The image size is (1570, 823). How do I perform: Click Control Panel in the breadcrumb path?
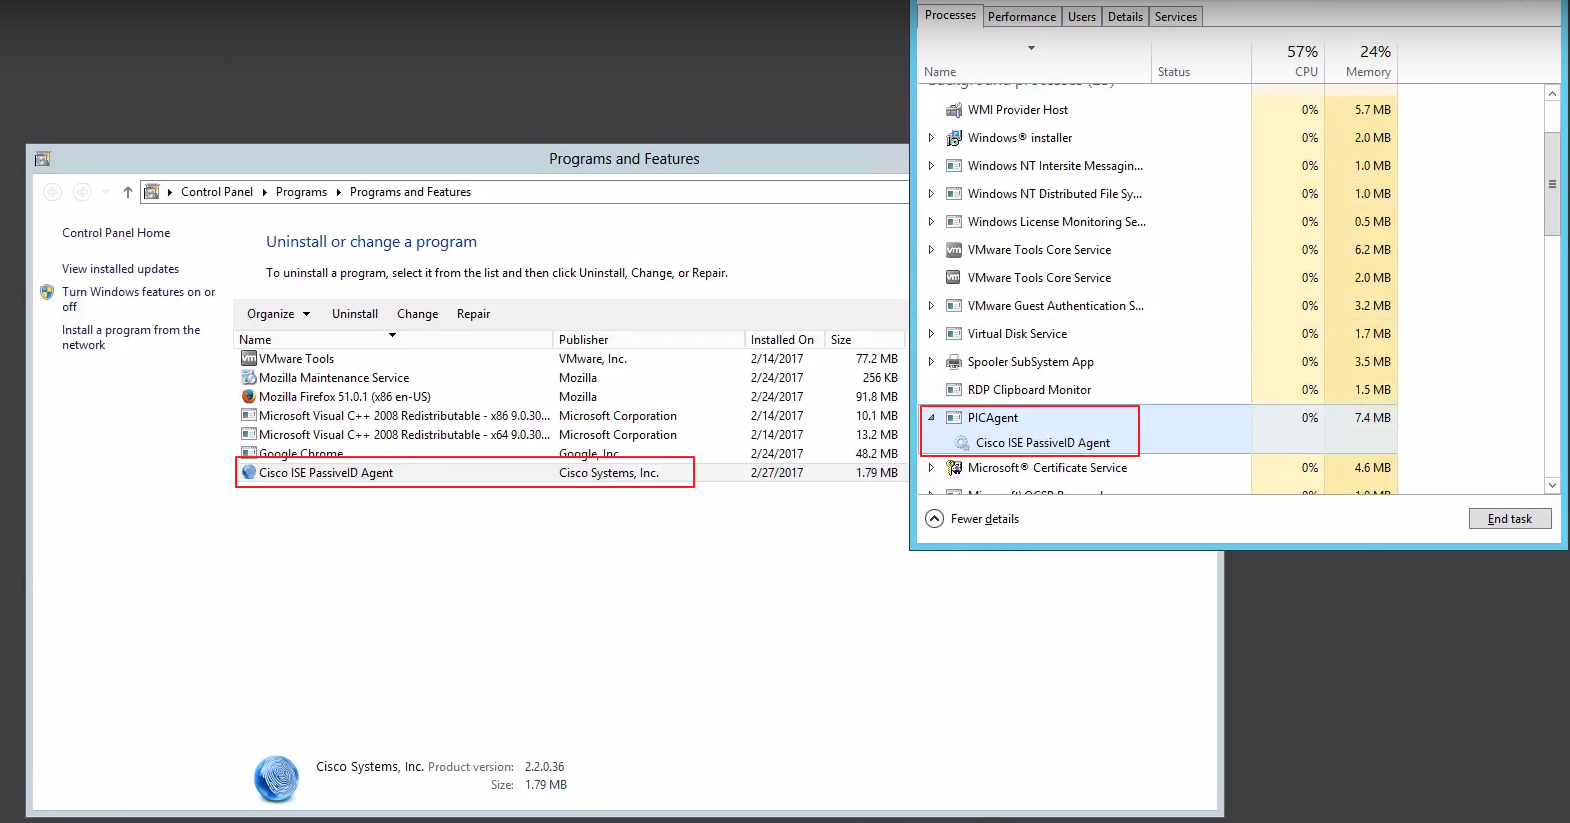[217, 192]
